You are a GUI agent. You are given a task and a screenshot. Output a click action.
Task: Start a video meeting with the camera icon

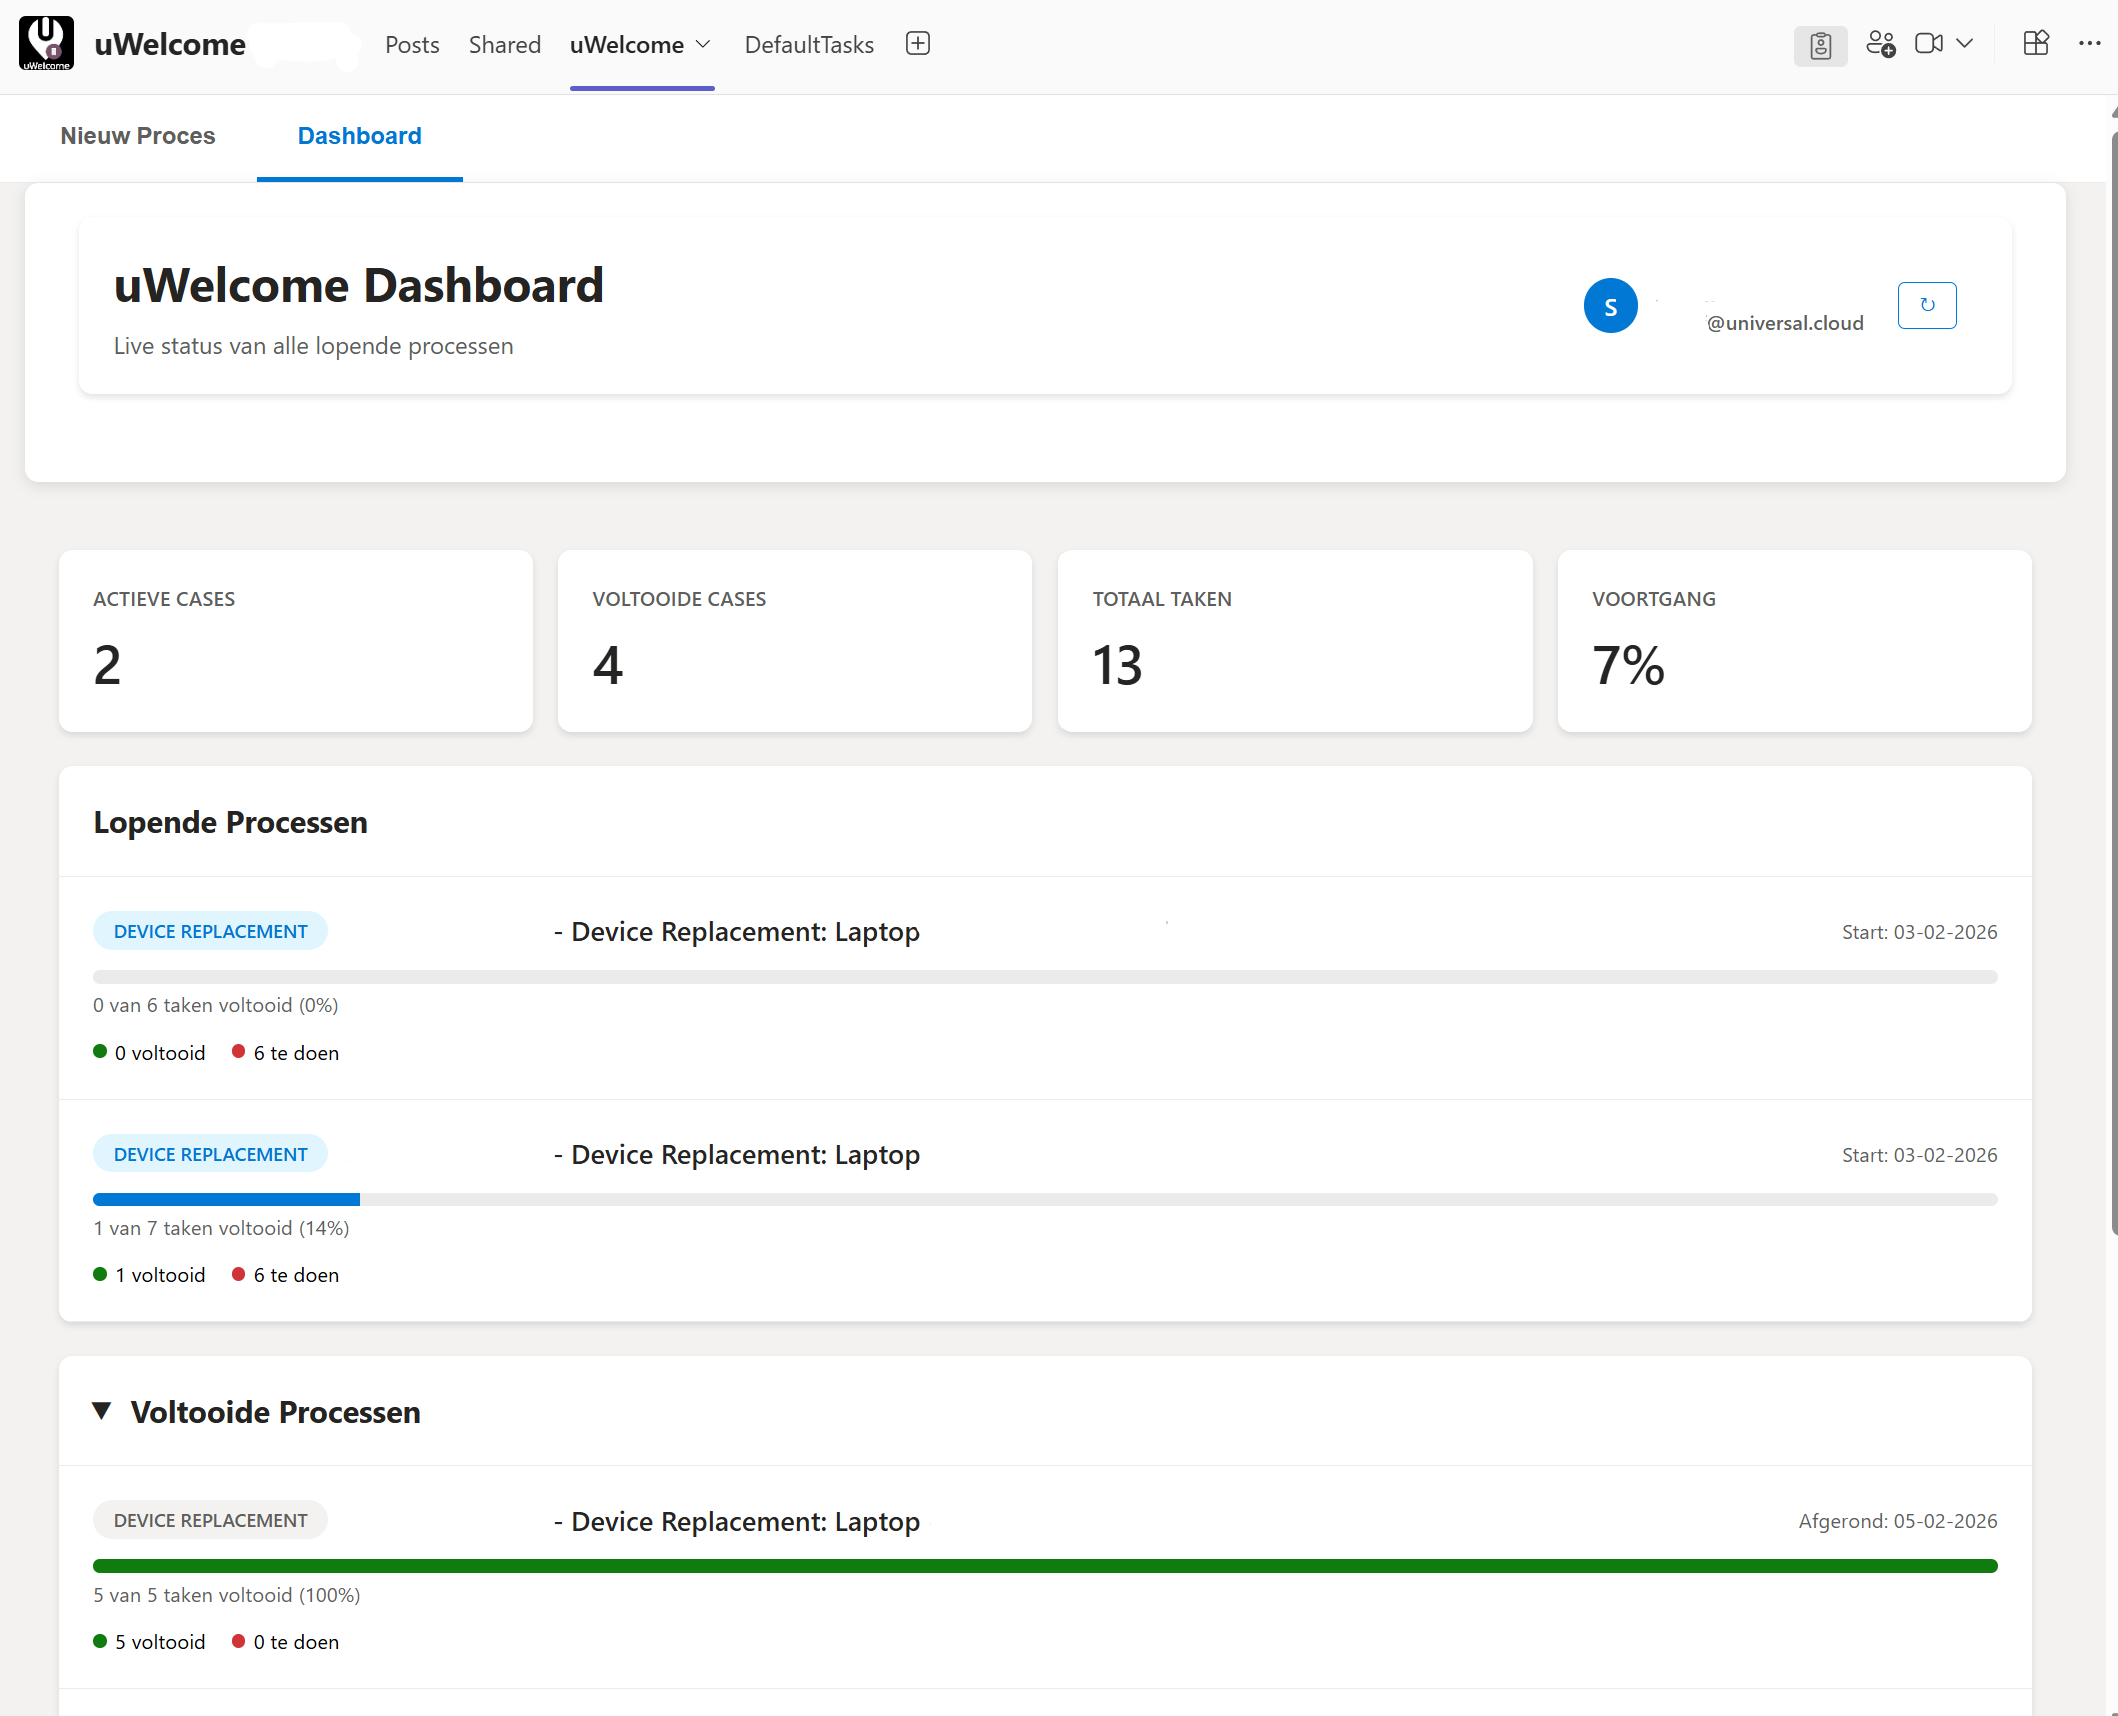[1927, 43]
